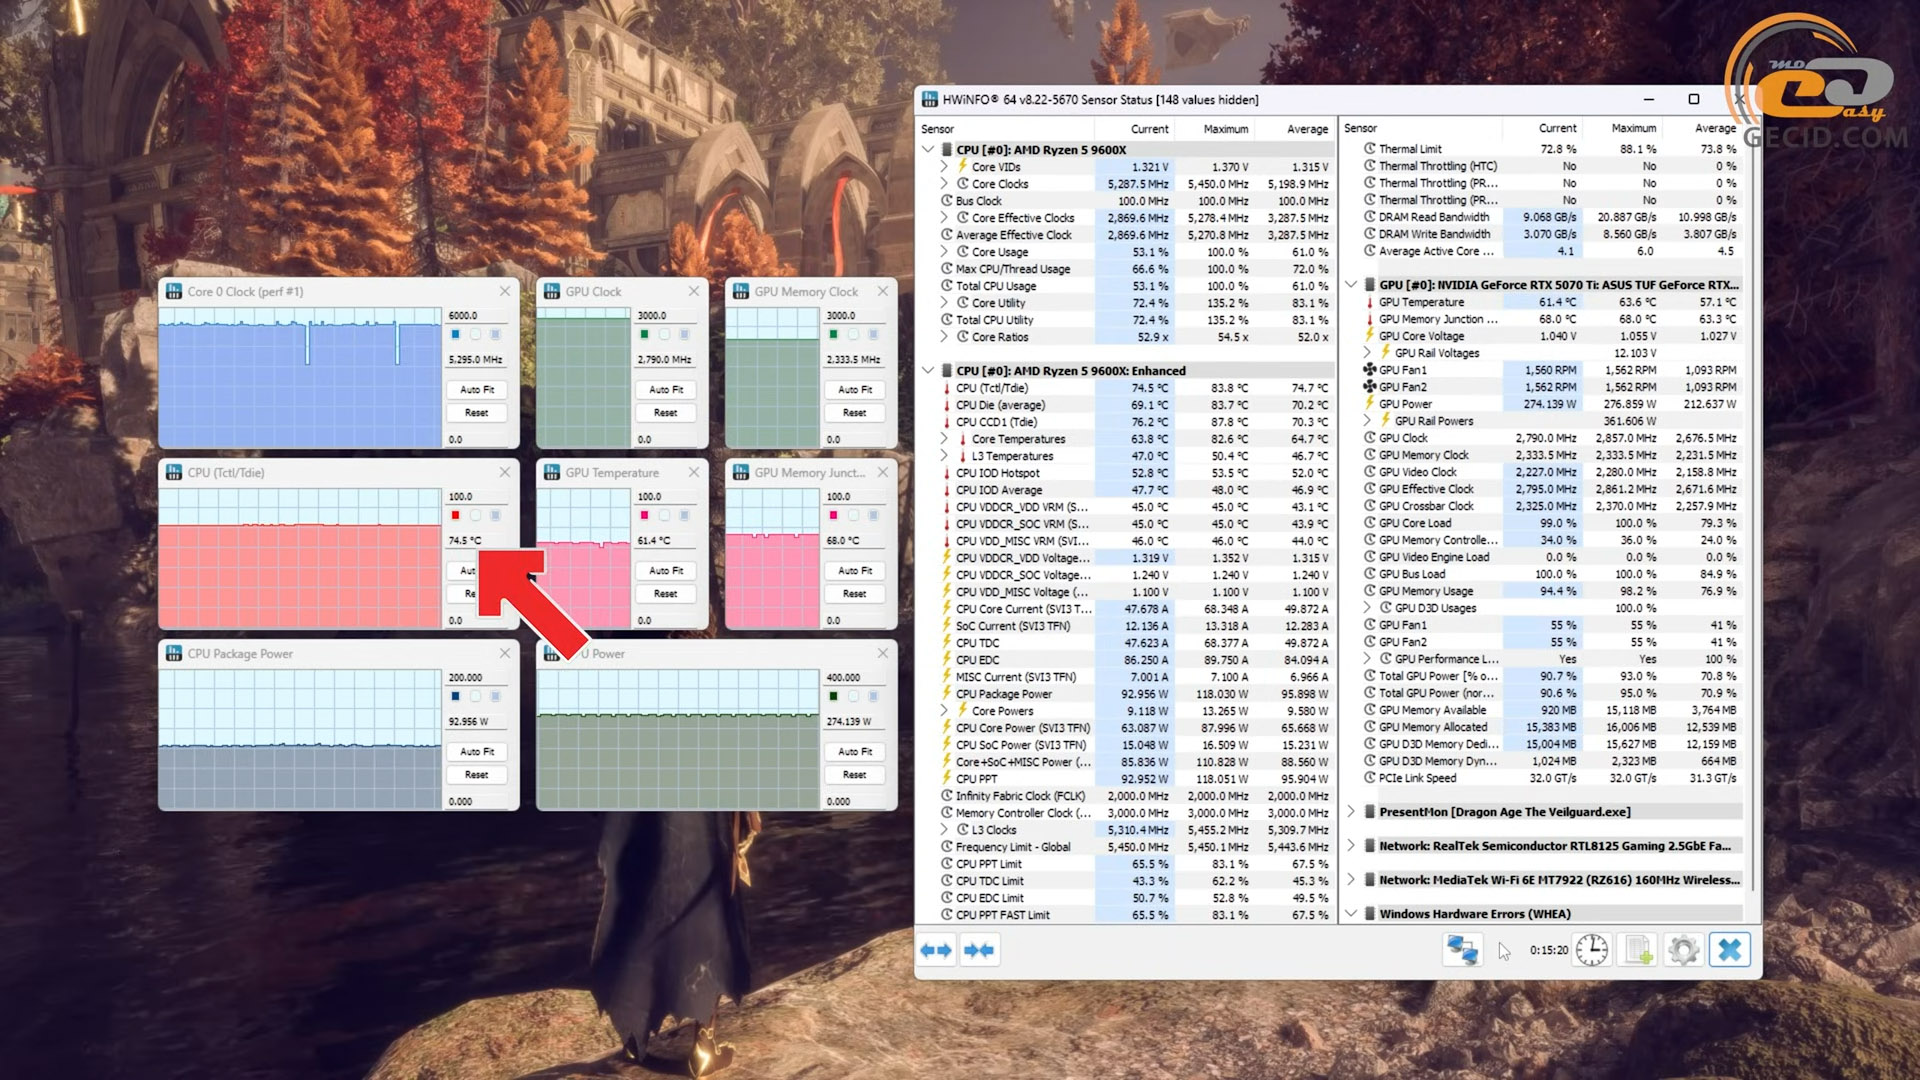Expand the PresentMon Dragon Age group

click(1351, 812)
